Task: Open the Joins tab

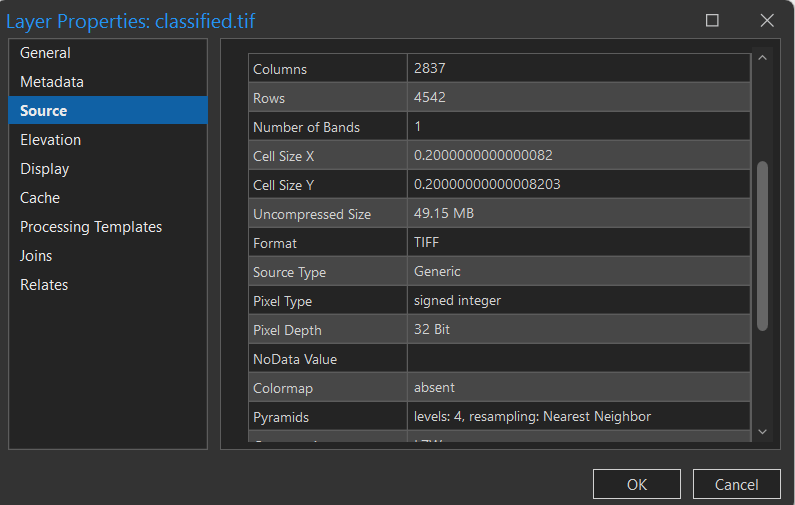Action: [36, 256]
